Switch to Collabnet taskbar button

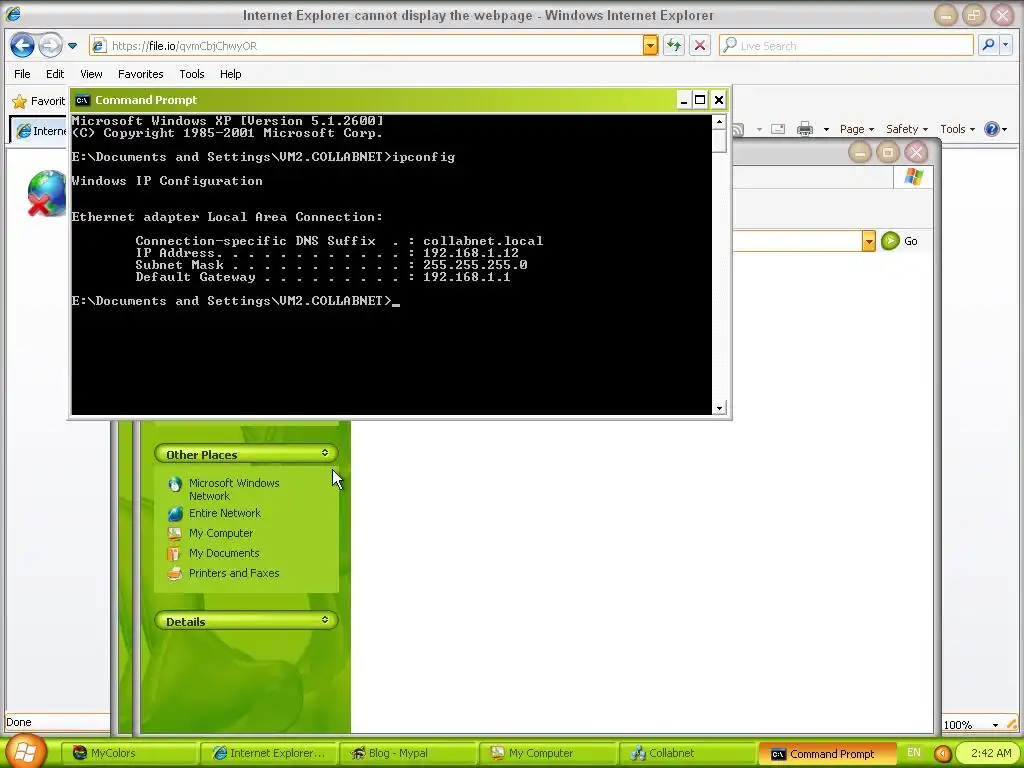pos(686,753)
